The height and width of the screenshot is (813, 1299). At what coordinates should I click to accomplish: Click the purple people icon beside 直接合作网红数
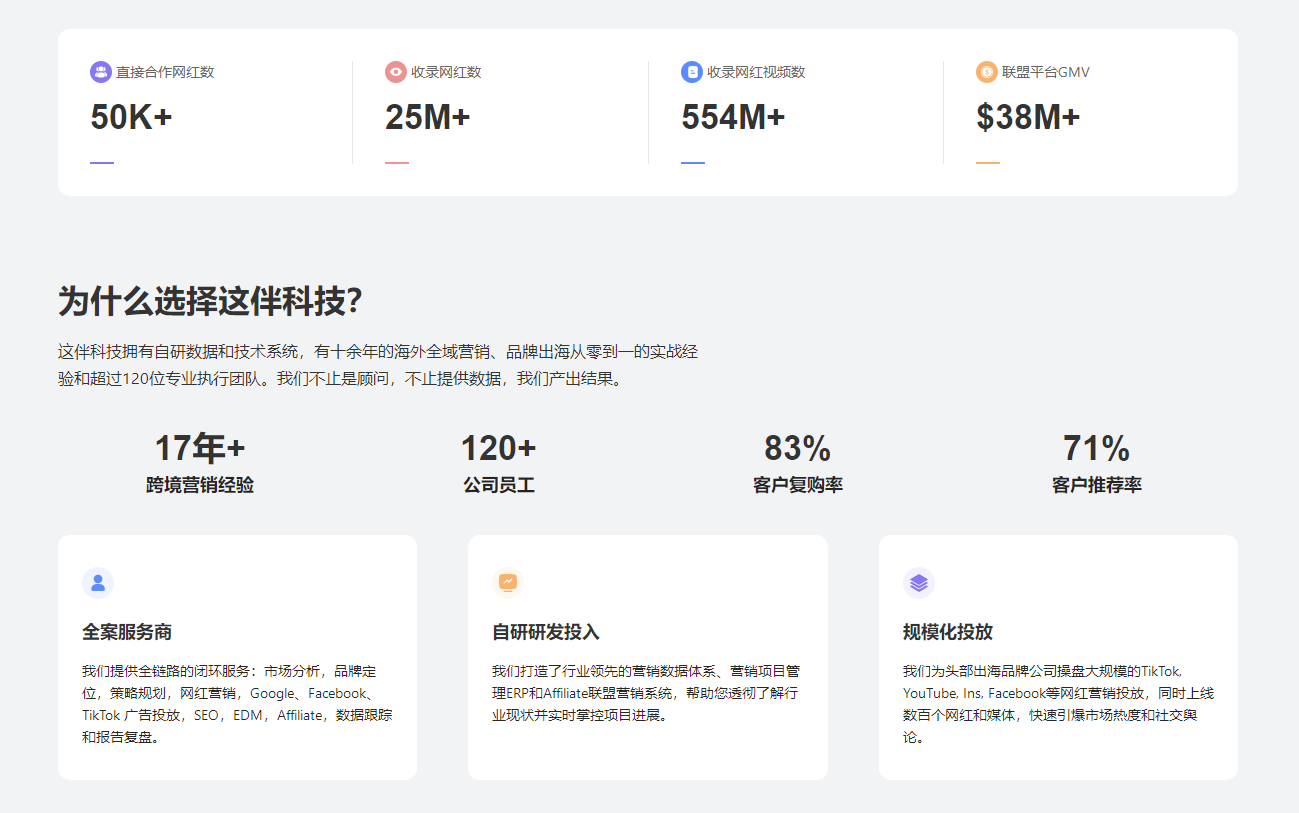(x=100, y=72)
